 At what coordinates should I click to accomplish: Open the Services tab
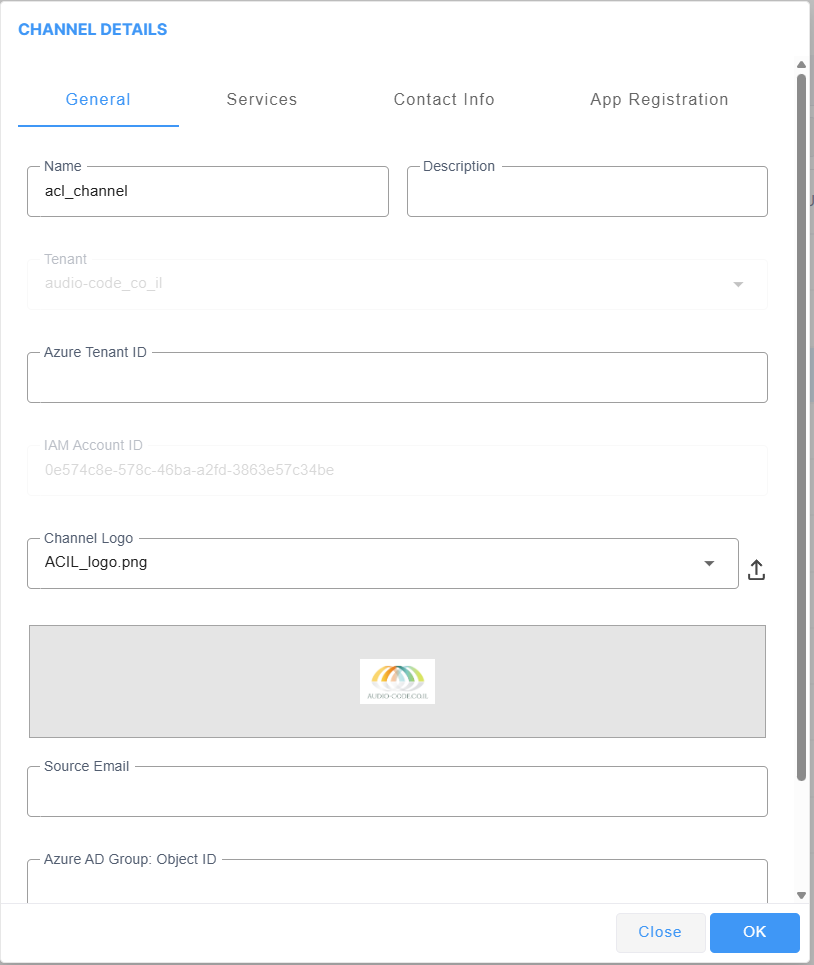point(261,100)
